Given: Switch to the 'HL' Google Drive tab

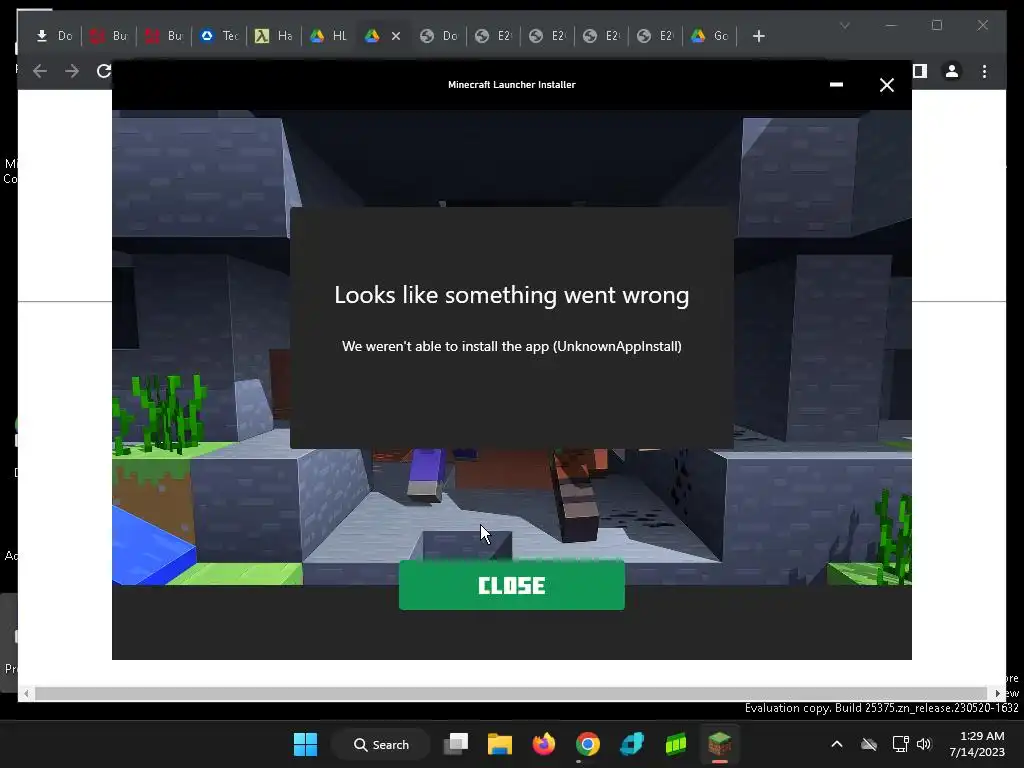Looking at the screenshot, I should tap(328, 36).
